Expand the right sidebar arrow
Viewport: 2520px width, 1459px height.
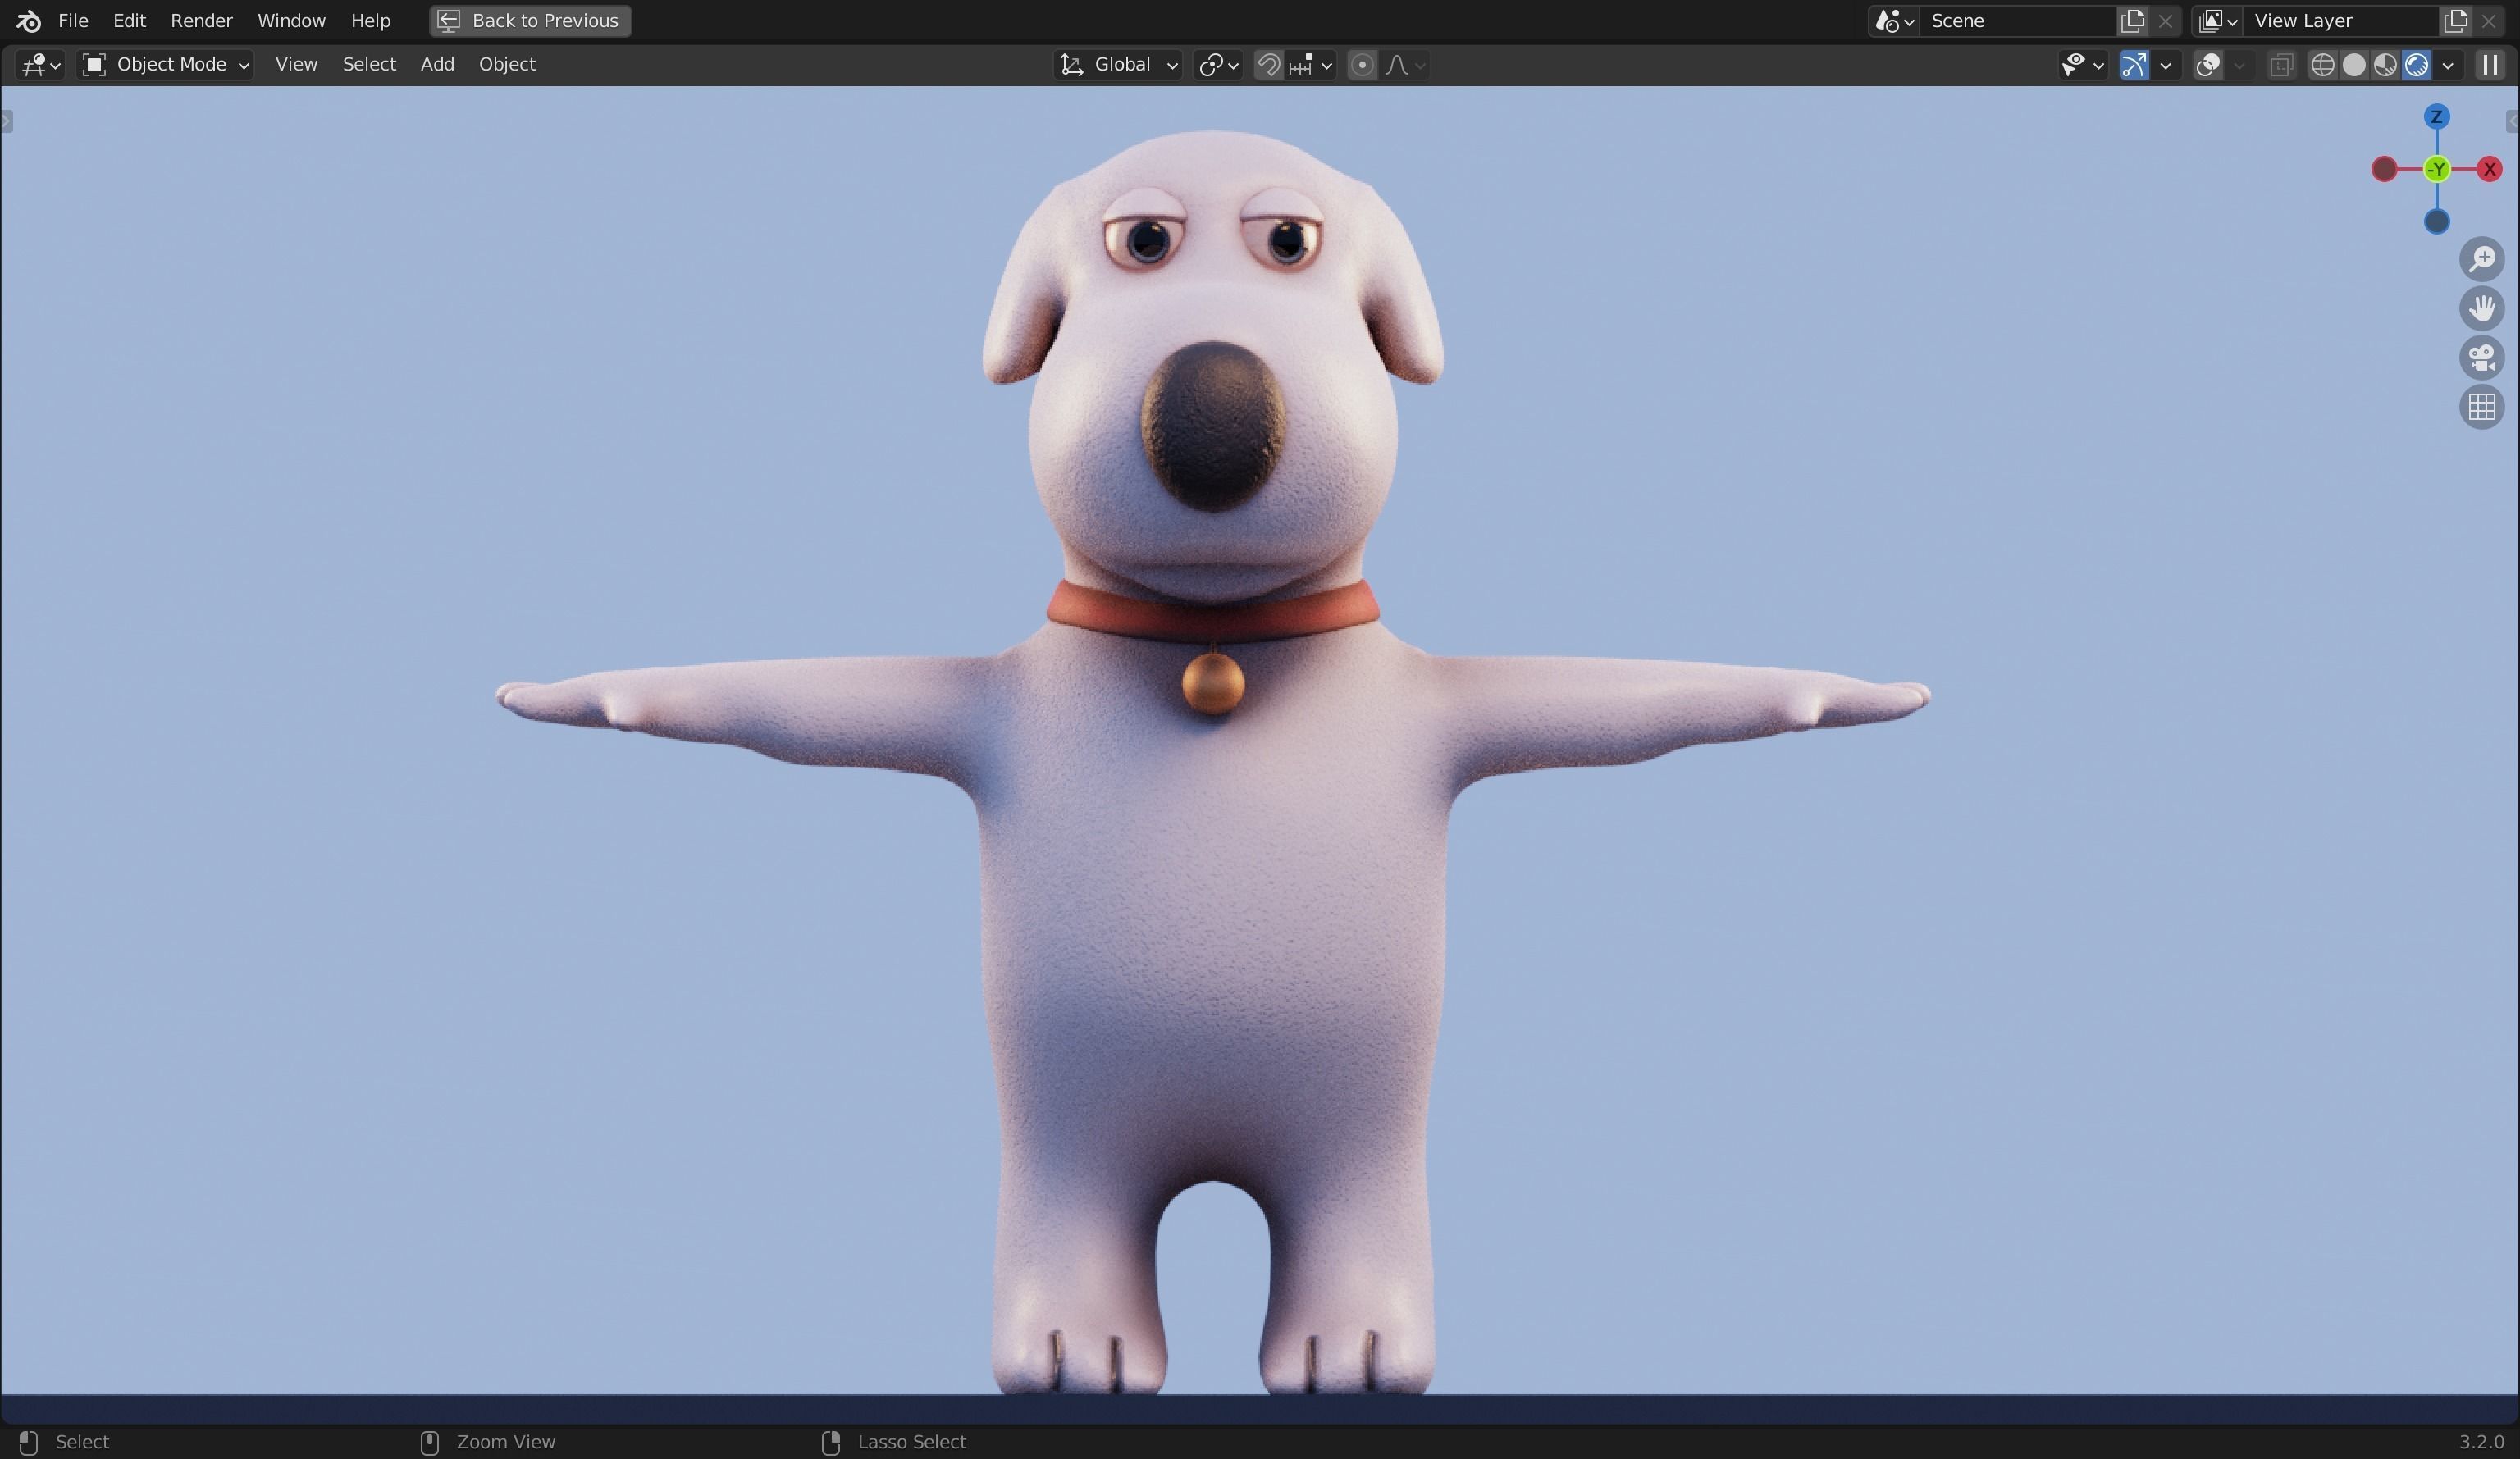coord(2512,121)
